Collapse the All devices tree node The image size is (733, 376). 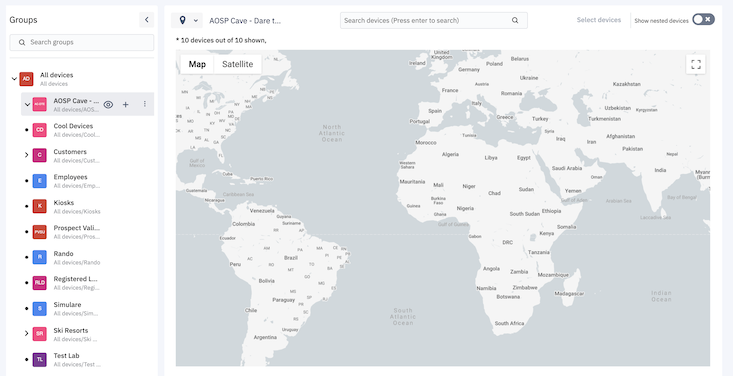pos(14,79)
